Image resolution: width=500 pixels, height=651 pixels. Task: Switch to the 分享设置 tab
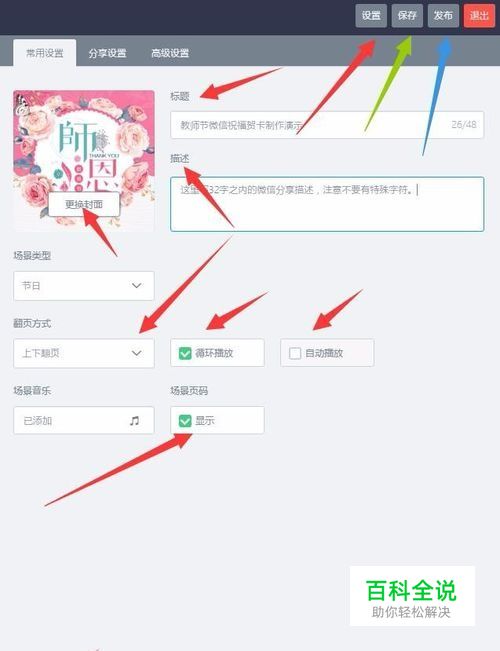click(x=107, y=53)
